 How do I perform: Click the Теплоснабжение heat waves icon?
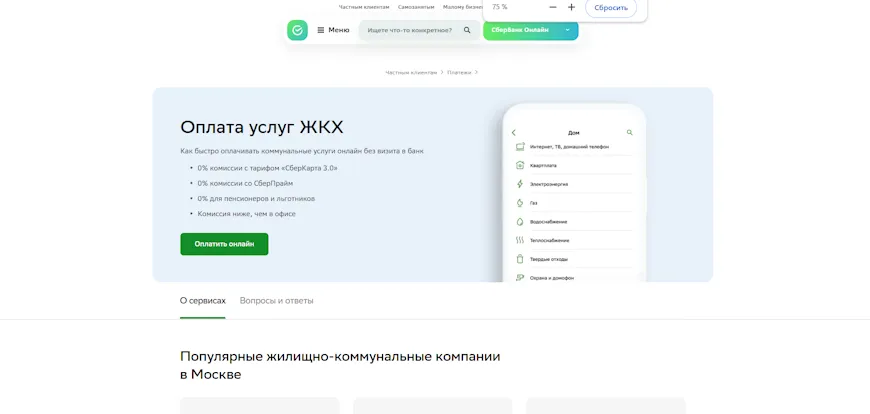click(x=520, y=240)
